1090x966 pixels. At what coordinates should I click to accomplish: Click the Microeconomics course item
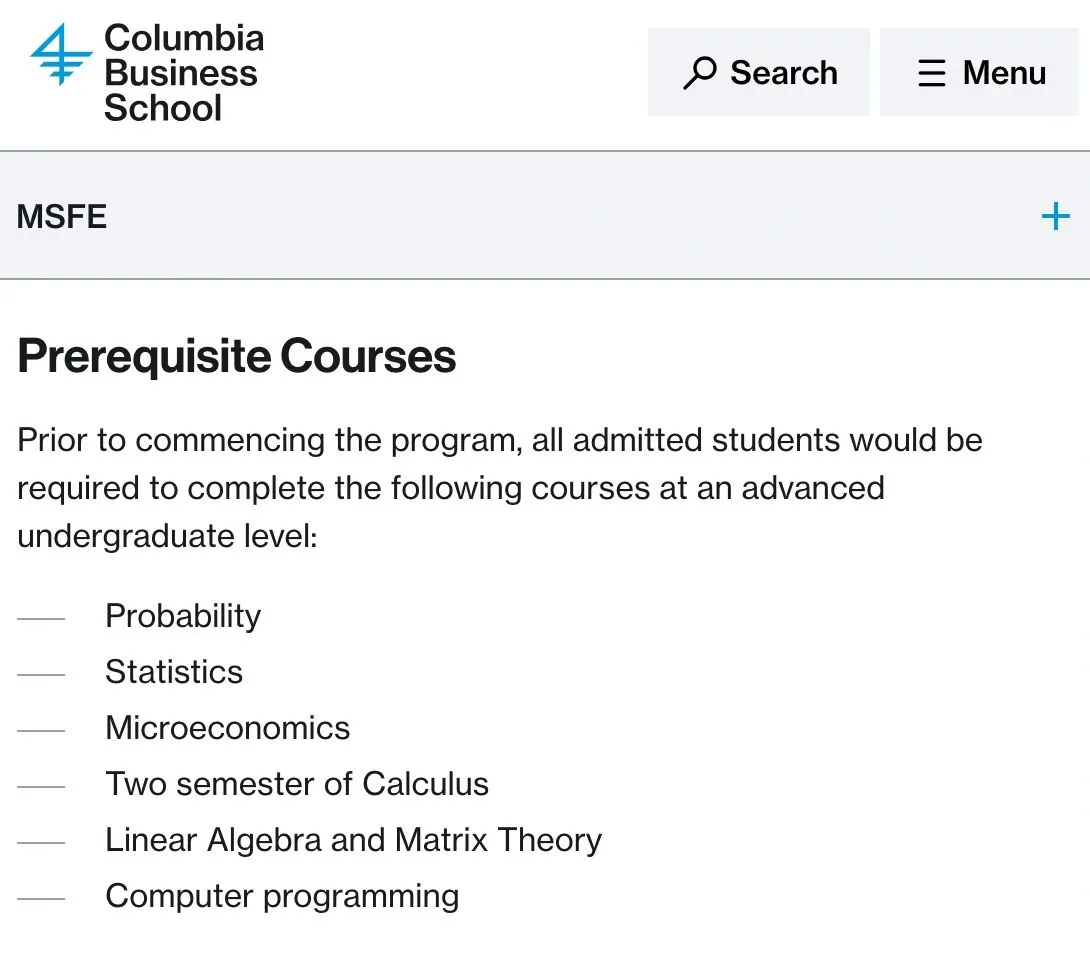click(228, 728)
